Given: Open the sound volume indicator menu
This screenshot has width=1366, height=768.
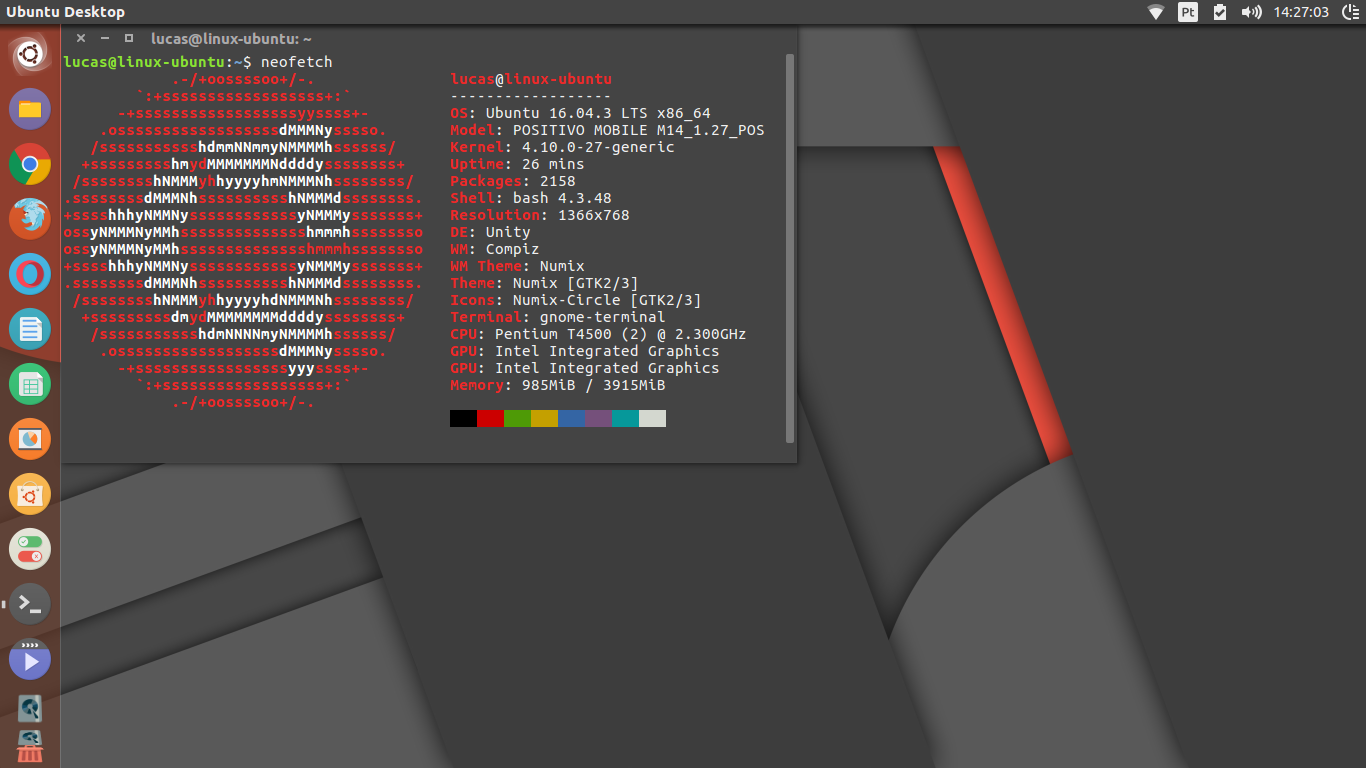Looking at the screenshot, I should pyautogui.click(x=1251, y=12).
